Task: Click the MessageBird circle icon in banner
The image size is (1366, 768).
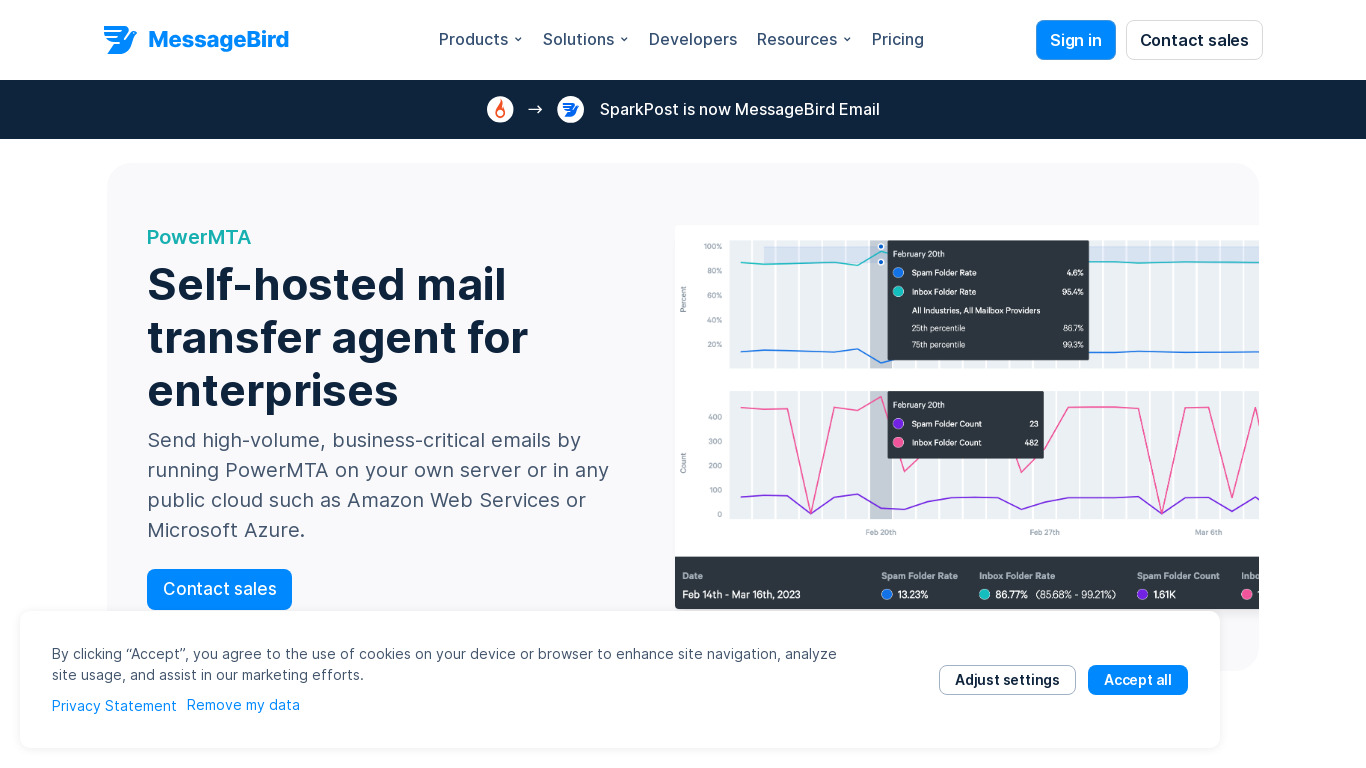Action: click(570, 110)
